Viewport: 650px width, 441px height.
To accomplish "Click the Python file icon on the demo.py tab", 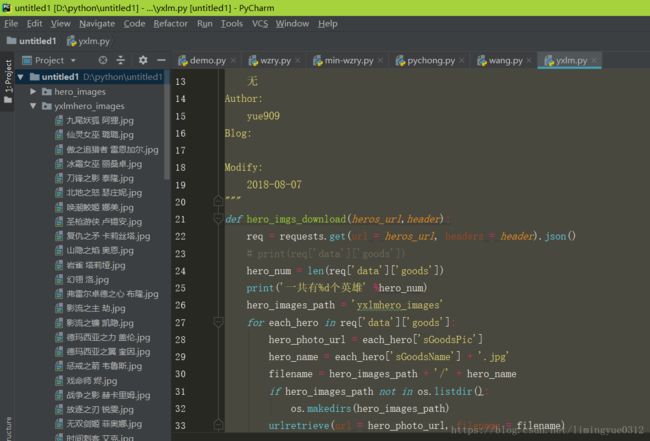I will (183, 61).
